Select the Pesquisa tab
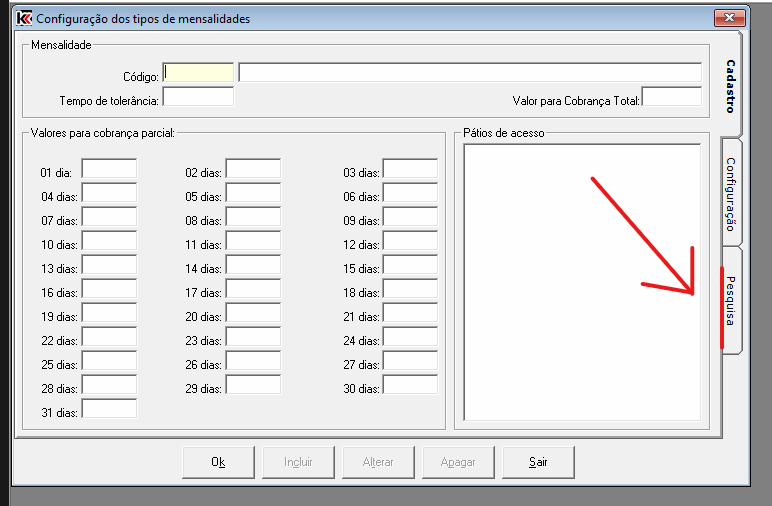This screenshot has width=772, height=506. [x=730, y=300]
